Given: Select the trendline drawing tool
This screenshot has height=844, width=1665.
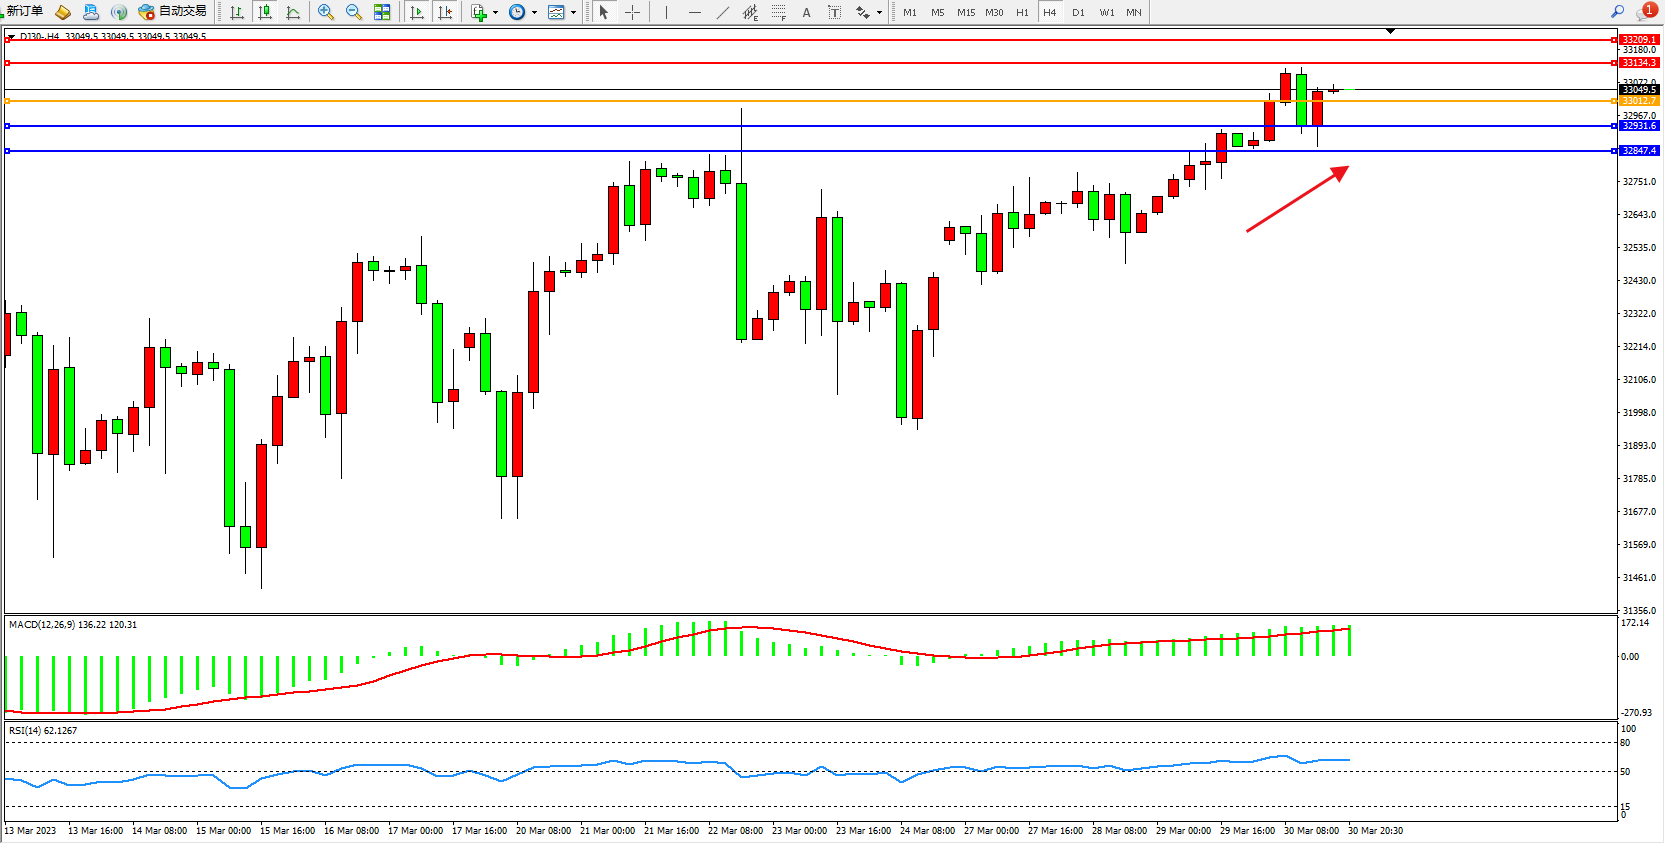Looking at the screenshot, I should pos(722,12).
